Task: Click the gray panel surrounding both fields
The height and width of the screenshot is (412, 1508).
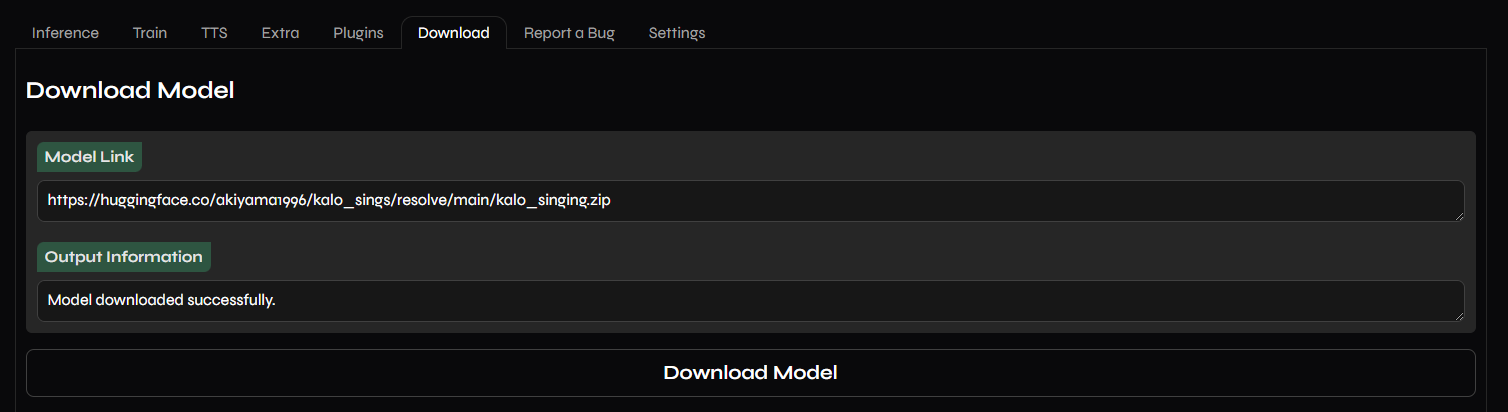Action: 751,232
